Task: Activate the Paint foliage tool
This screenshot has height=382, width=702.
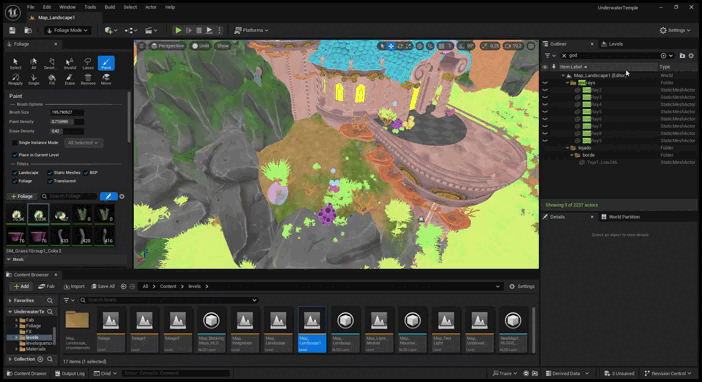Action: 106,63
